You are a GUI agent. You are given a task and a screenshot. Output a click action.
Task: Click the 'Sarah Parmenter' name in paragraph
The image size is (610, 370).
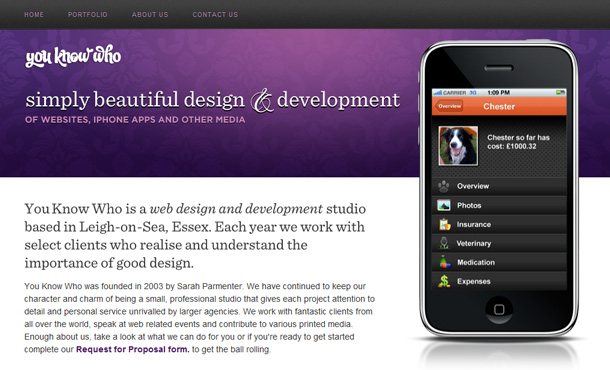click(210, 286)
